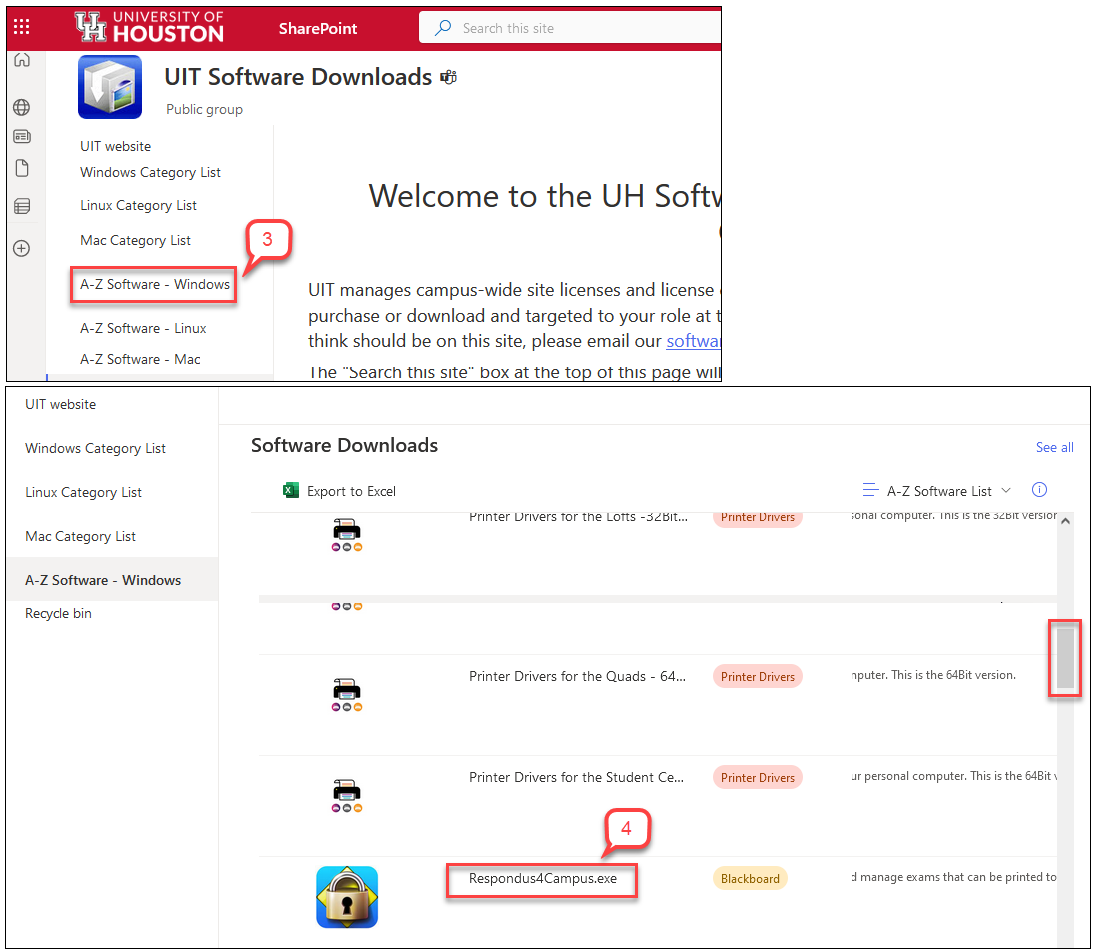Click the Printer Drivers tag on Lofts row
Viewport: 1095px width, 952px height.
click(x=758, y=518)
